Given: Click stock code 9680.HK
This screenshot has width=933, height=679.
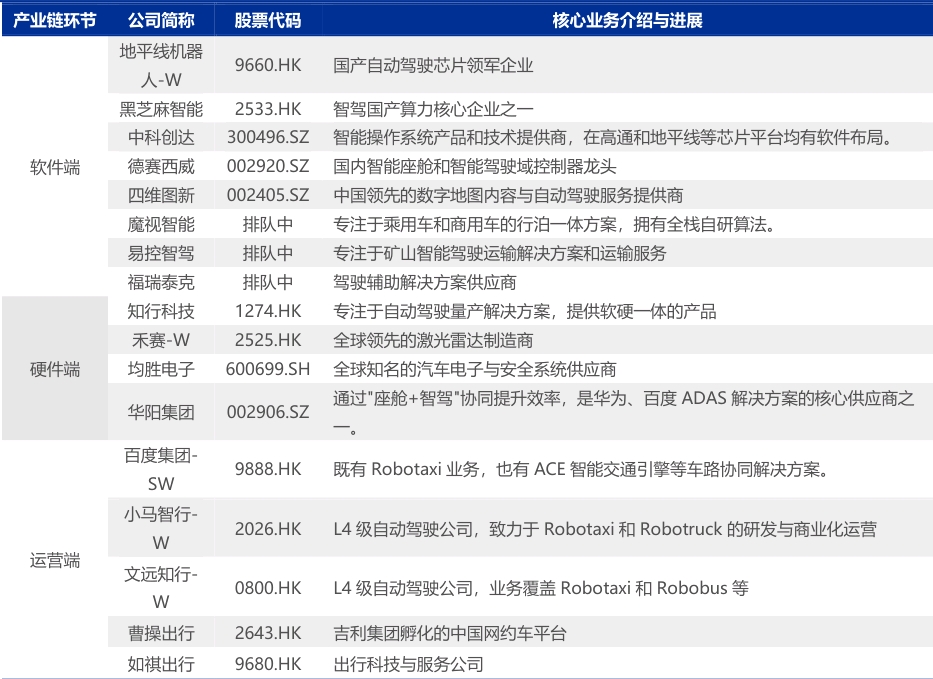Looking at the screenshot, I should [x=268, y=664].
